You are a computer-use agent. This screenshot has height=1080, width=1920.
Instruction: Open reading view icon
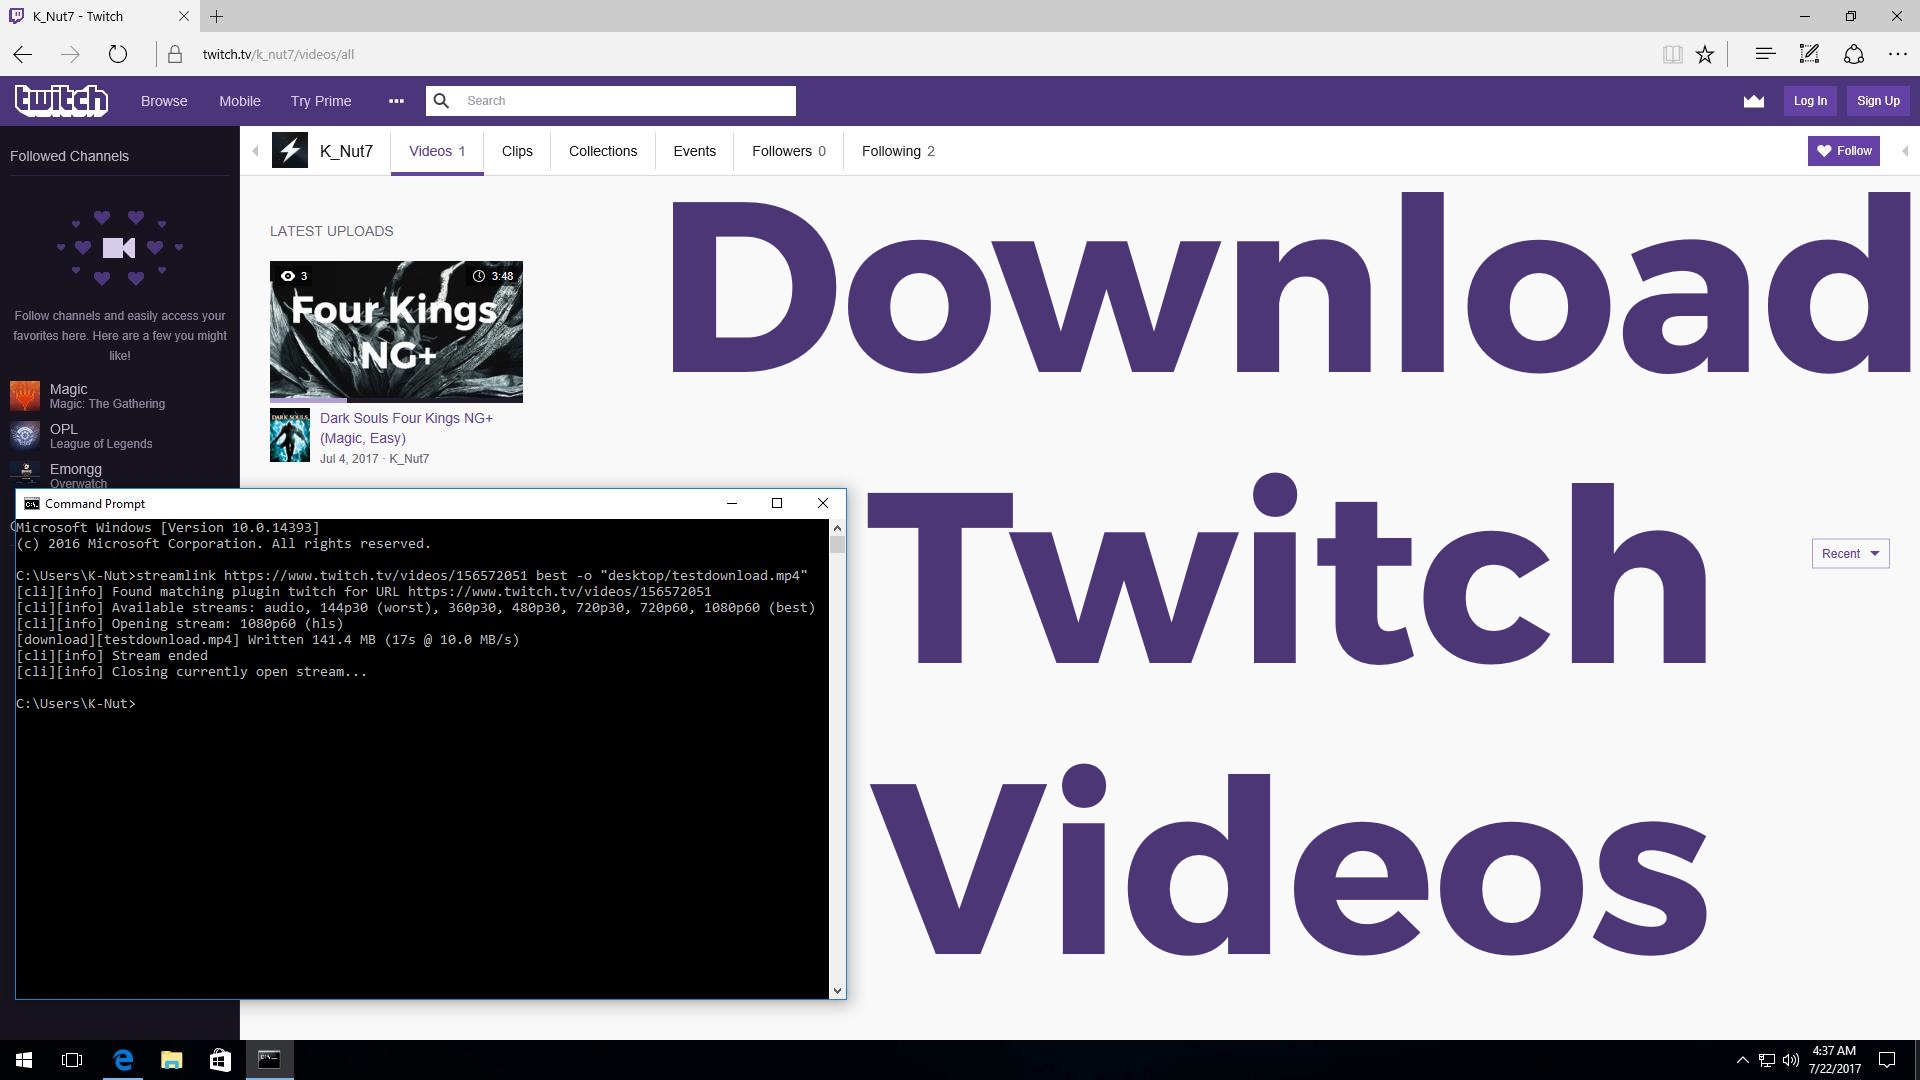click(x=1672, y=54)
